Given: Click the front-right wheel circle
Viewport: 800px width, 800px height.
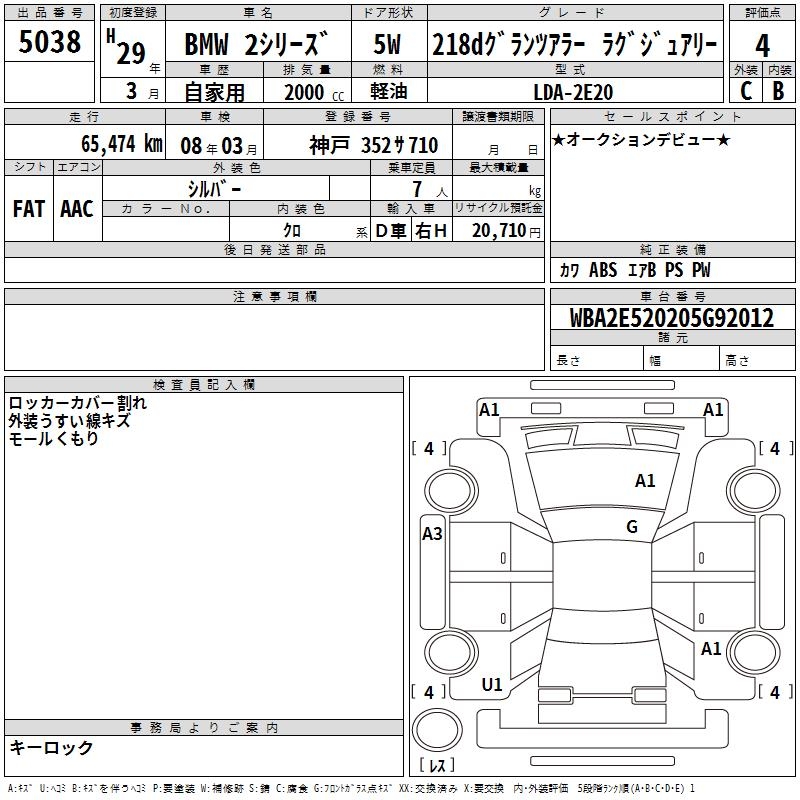Looking at the screenshot, I should 754,491.
